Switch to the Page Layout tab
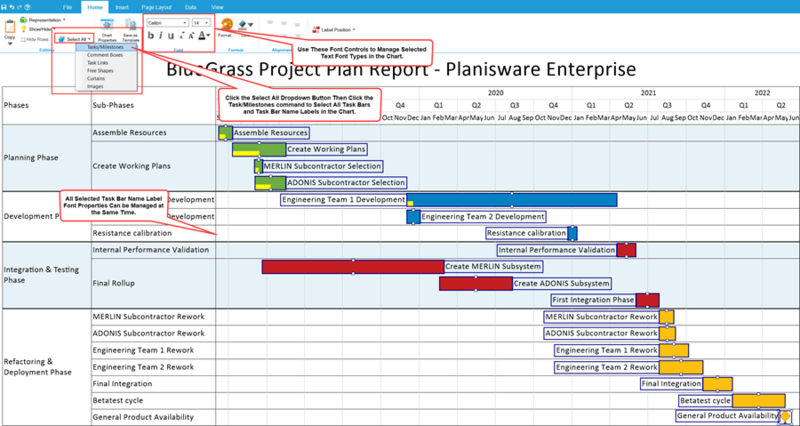 click(156, 7)
